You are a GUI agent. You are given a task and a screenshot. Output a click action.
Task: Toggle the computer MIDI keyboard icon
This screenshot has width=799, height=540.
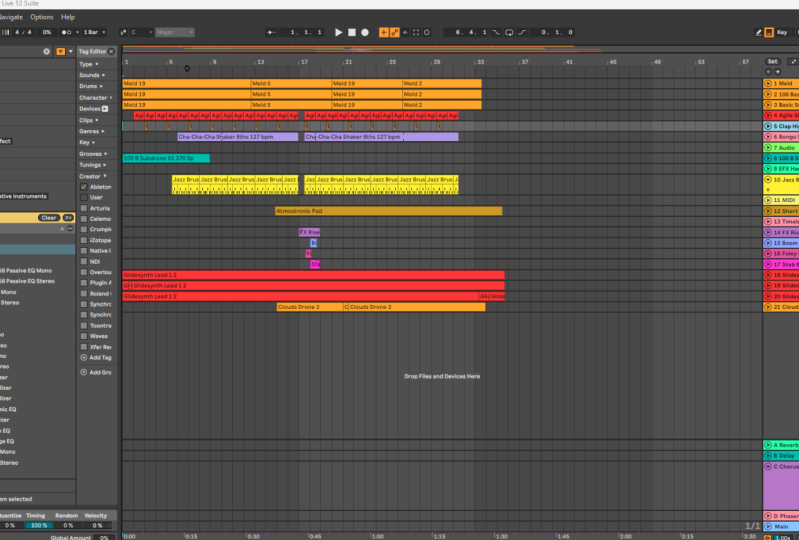(x=769, y=32)
